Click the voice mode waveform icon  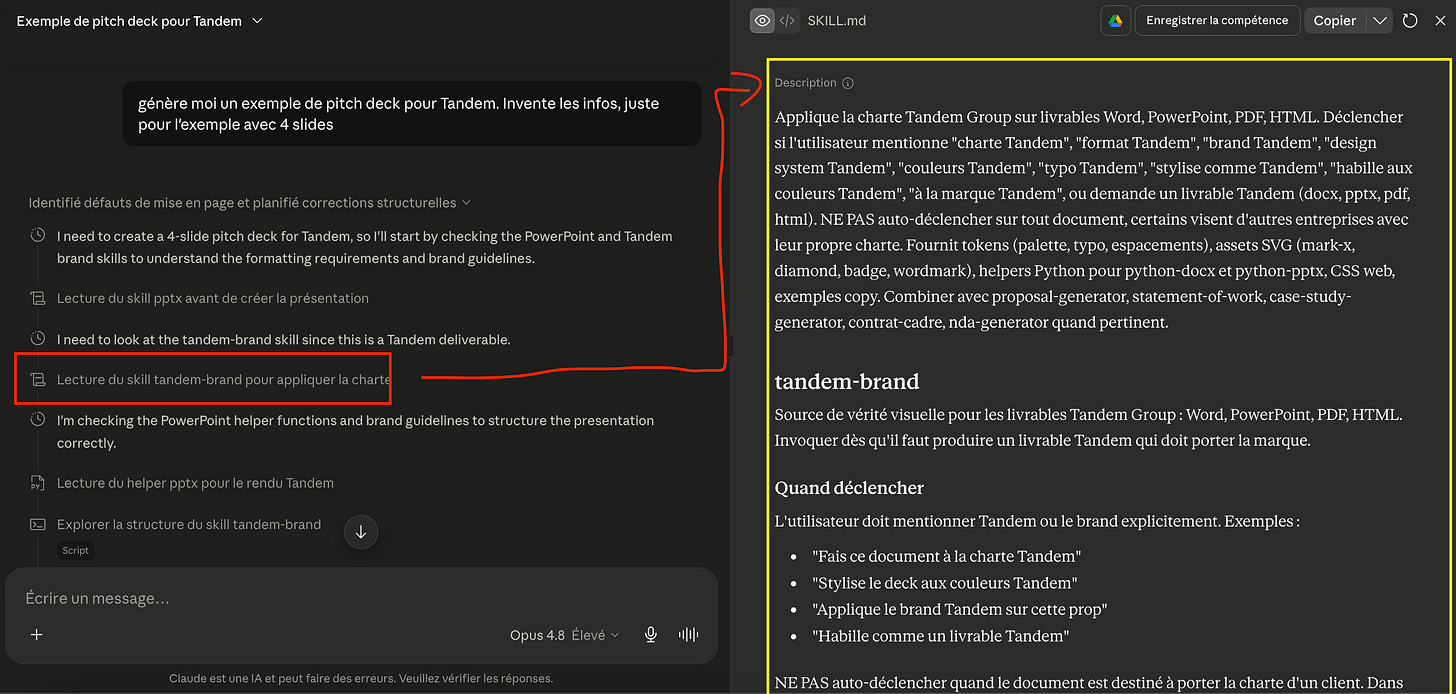tap(688, 634)
